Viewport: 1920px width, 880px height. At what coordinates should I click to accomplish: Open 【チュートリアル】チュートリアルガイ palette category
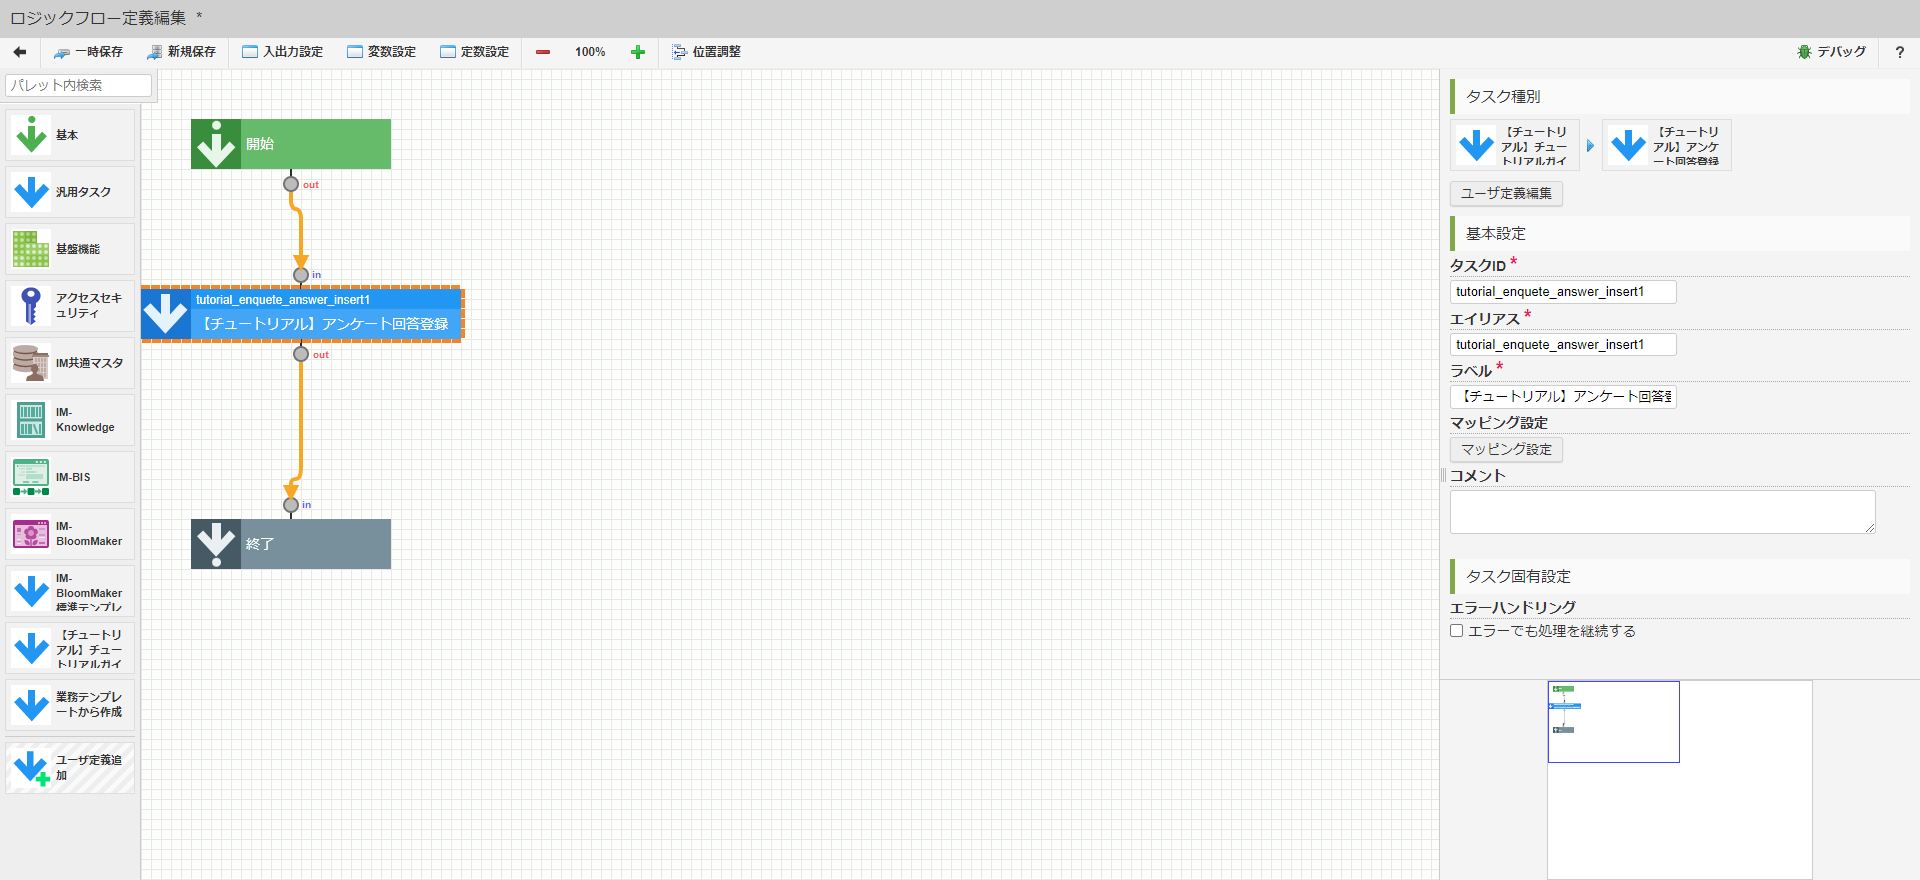tap(70, 649)
